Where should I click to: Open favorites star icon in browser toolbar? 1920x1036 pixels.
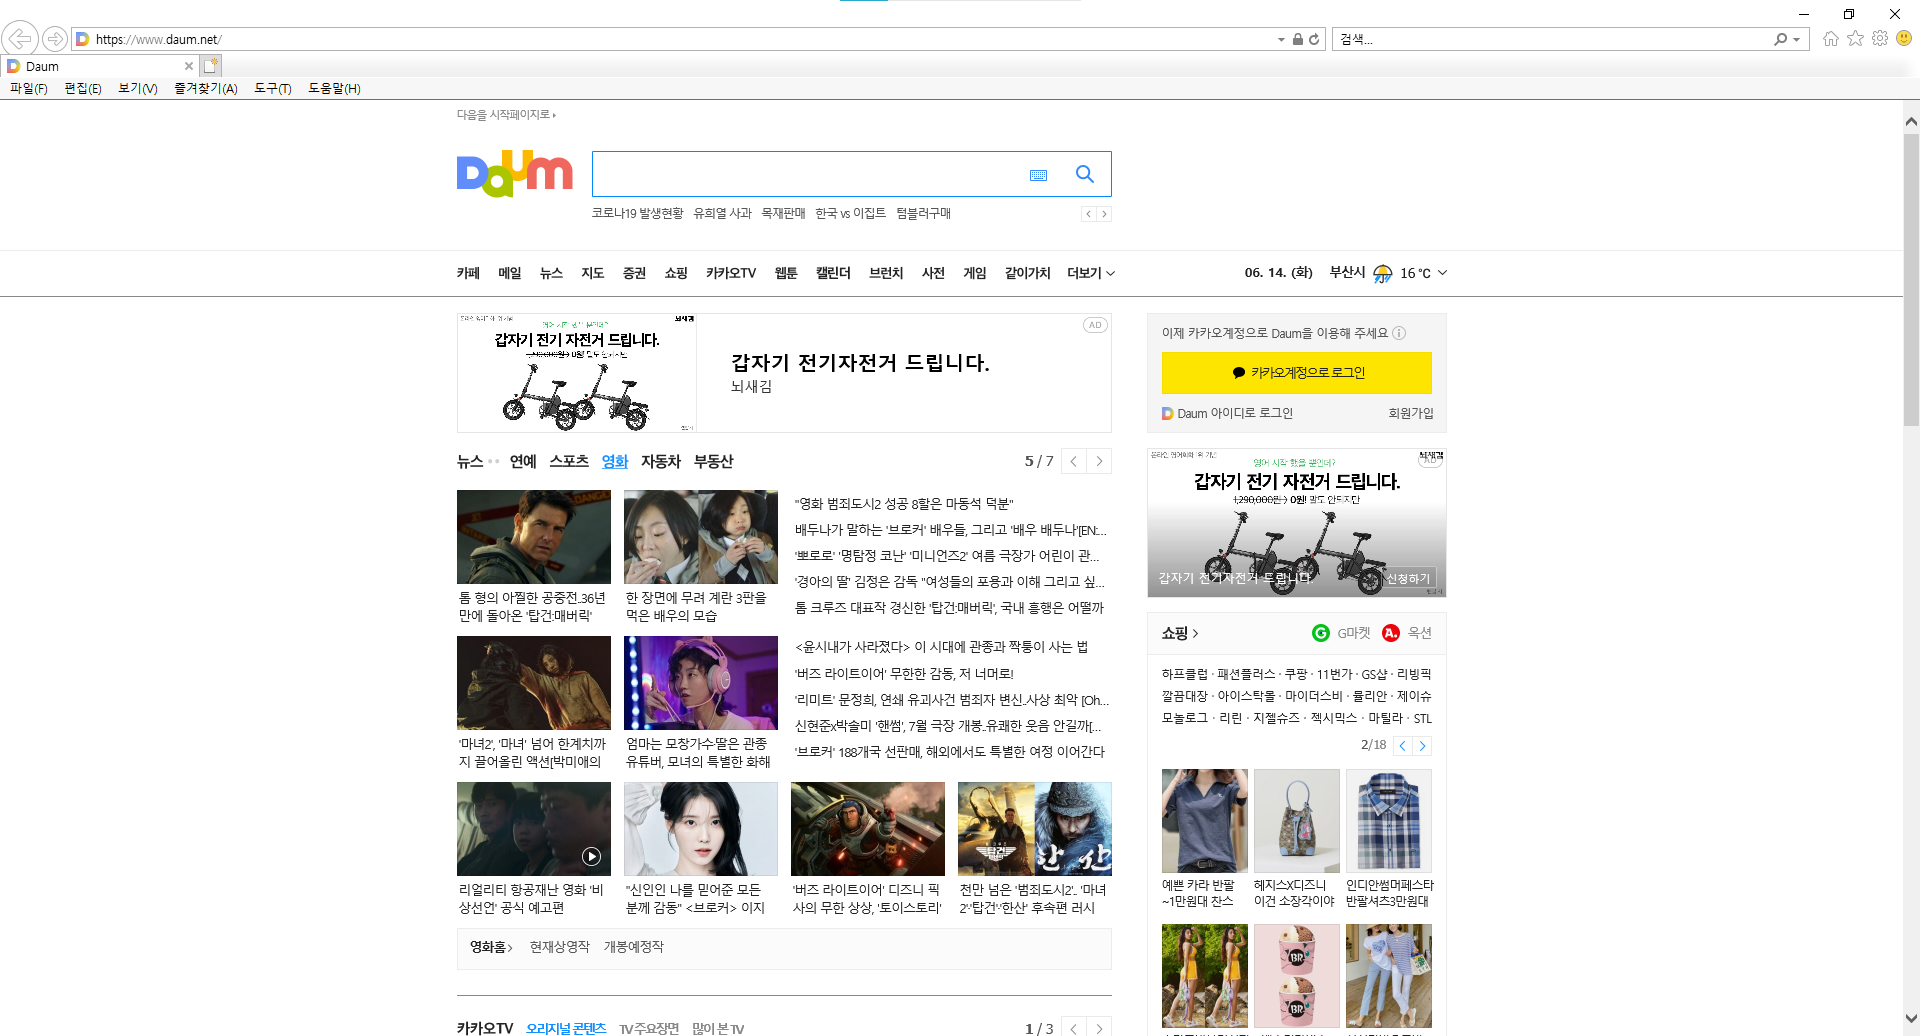tap(1855, 38)
